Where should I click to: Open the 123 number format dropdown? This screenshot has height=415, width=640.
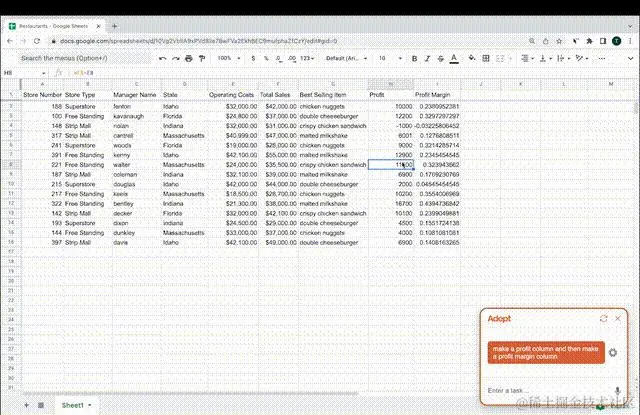[x=307, y=58]
